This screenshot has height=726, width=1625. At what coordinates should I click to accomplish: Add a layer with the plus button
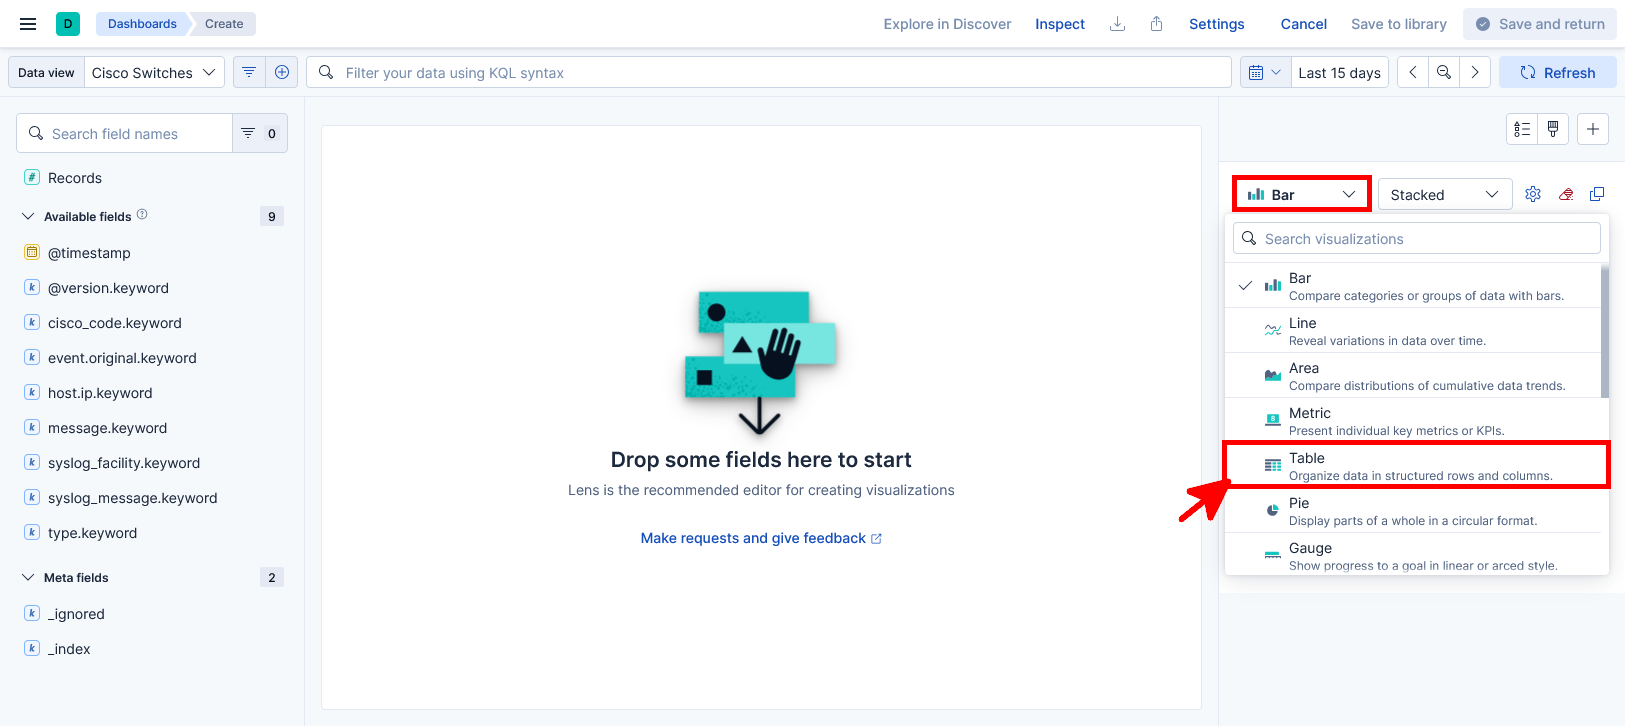point(1593,129)
